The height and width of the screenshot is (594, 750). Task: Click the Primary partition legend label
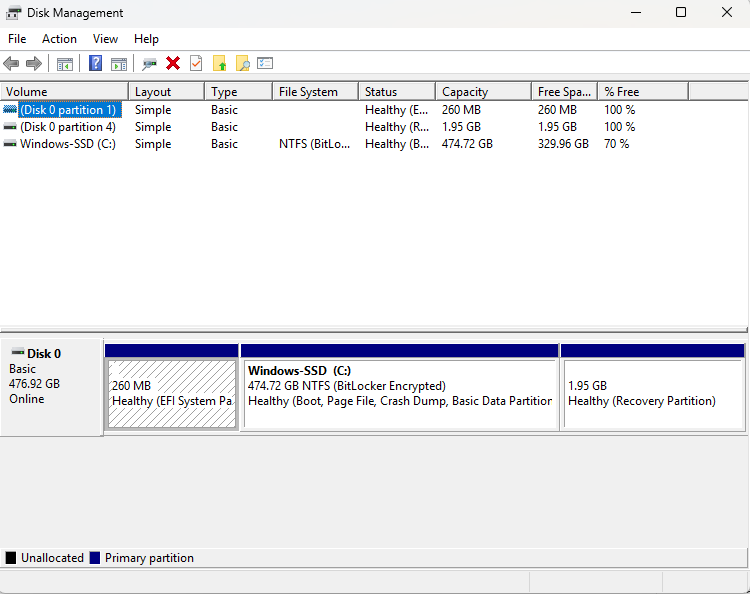click(x=149, y=558)
